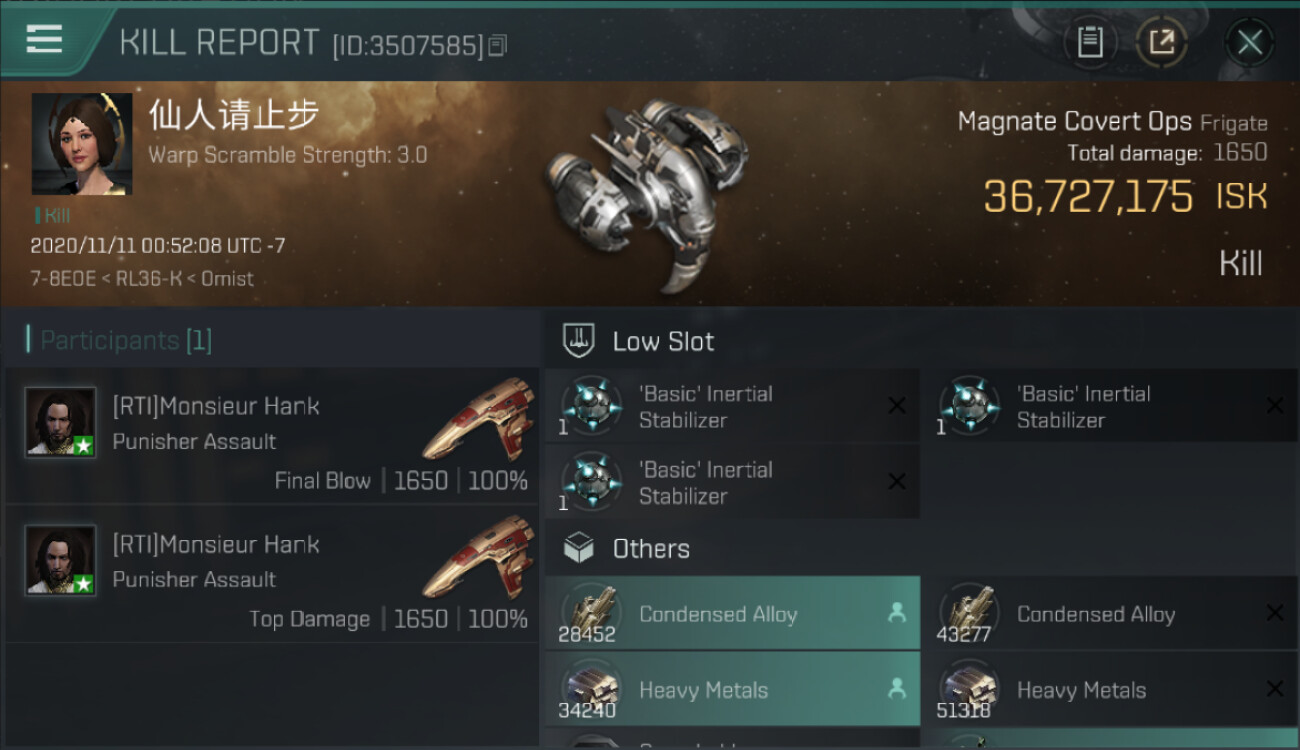Select the Heavy Metals 34240 item
The height and width of the screenshot is (750, 1300).
coord(732,690)
